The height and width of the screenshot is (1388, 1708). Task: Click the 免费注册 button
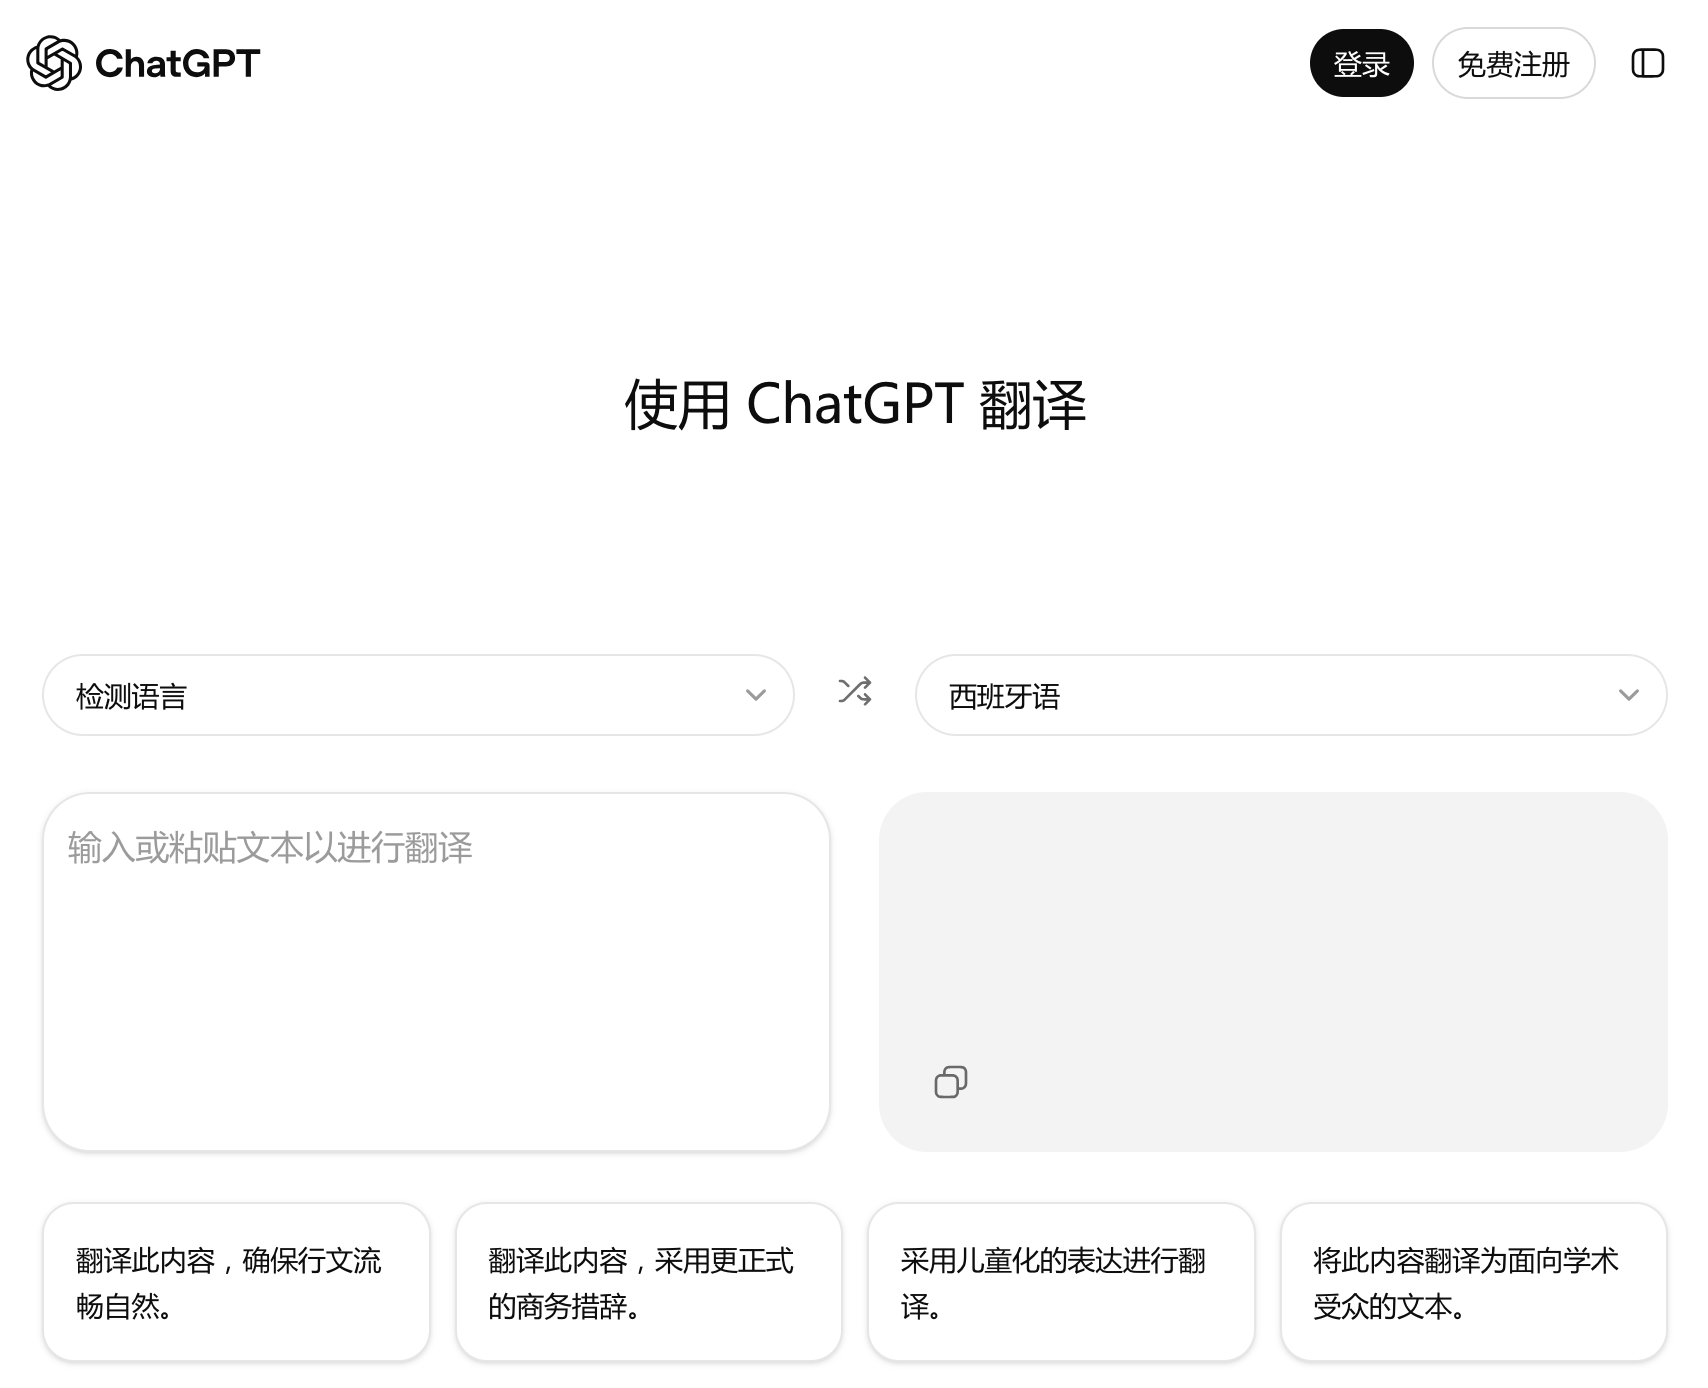coord(1513,63)
